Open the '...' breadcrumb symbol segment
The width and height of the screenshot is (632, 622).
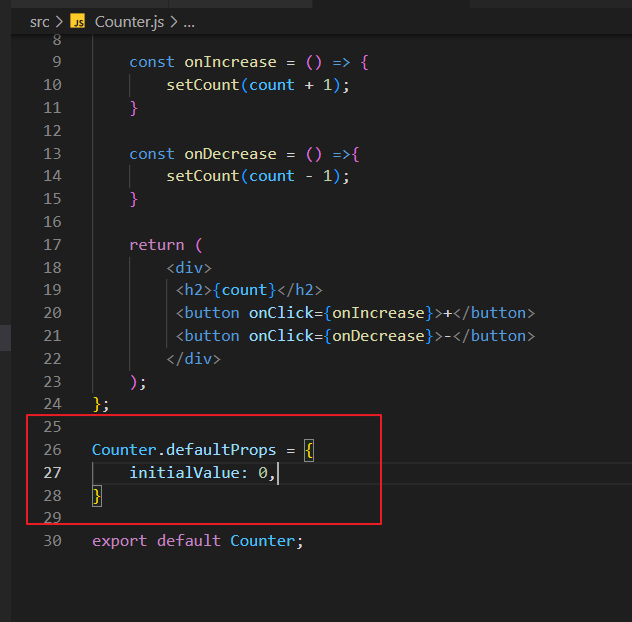click(x=189, y=22)
